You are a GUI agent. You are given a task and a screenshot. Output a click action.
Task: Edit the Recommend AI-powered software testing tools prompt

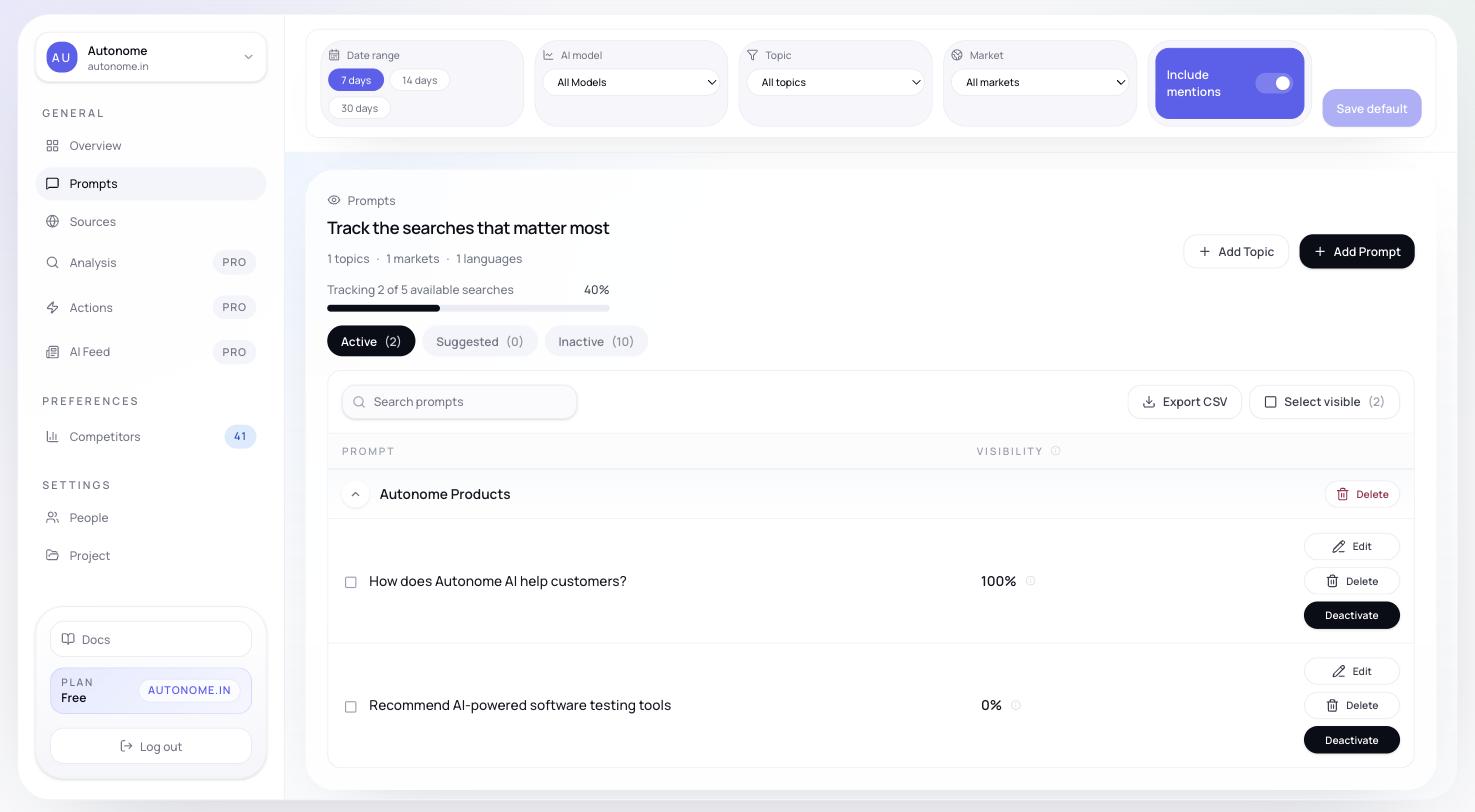pyautogui.click(x=1352, y=671)
